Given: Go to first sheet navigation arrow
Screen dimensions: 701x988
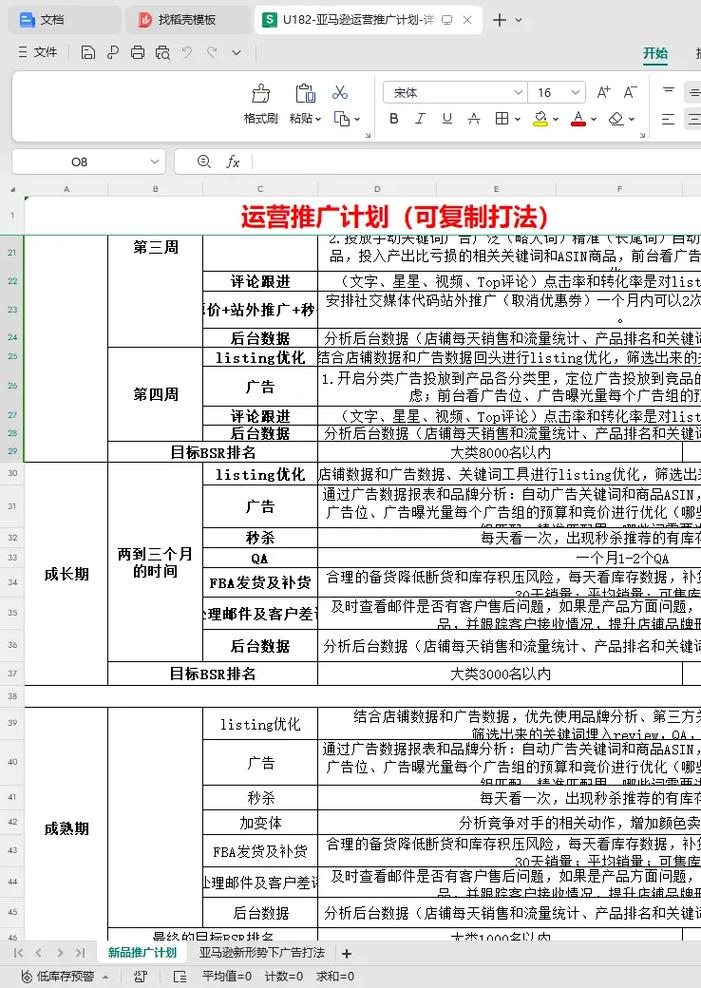Looking at the screenshot, I should point(18,953).
